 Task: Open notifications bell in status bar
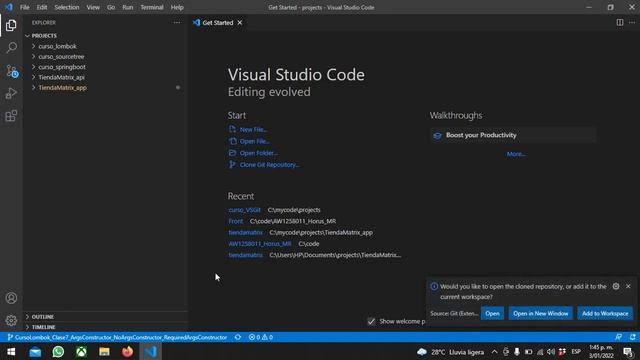[x=632, y=337]
